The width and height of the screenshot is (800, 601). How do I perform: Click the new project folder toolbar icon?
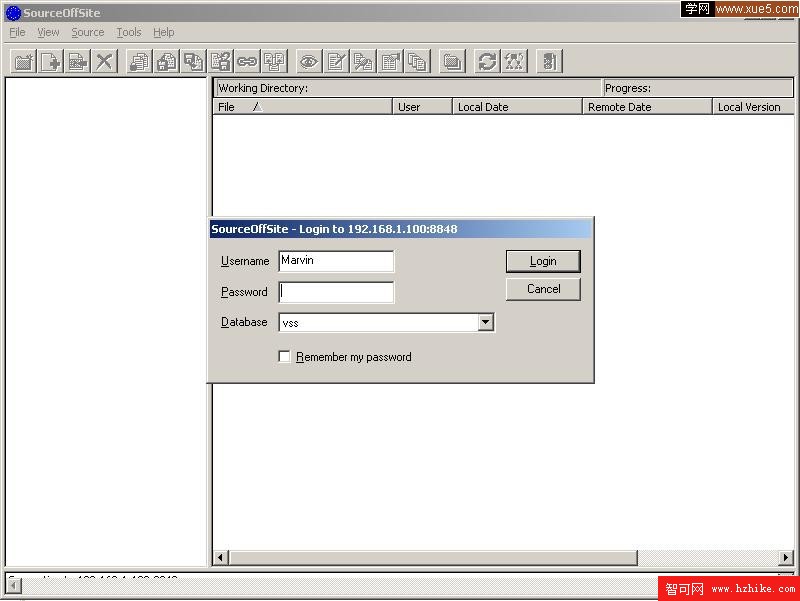coord(23,62)
